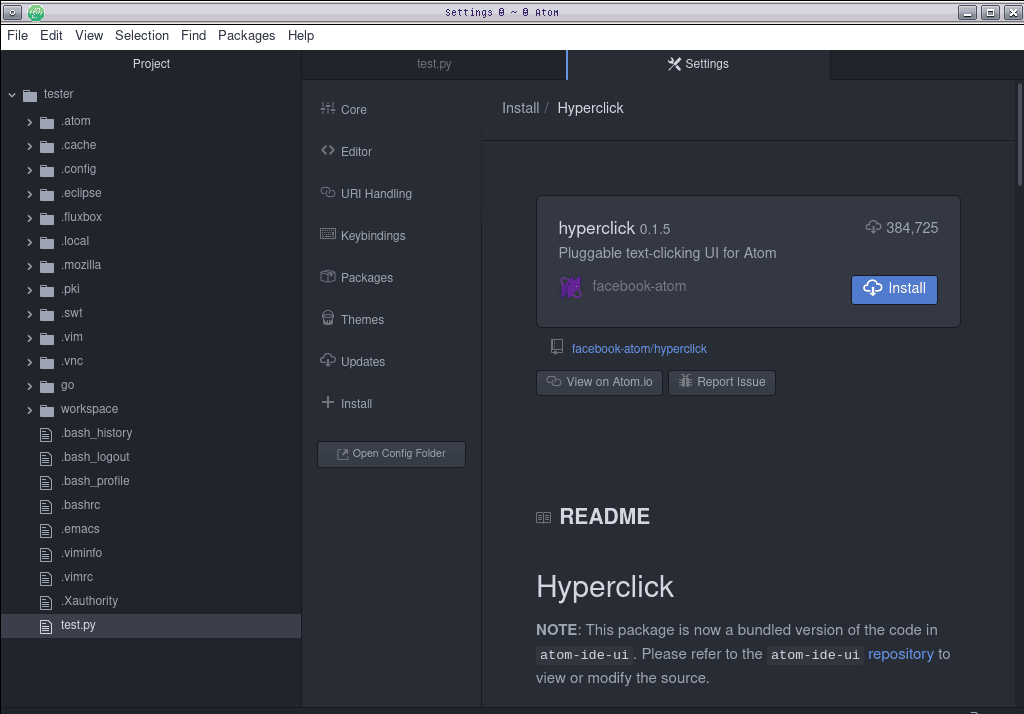Open the .bashrc file in tree
1024x714 pixels.
pyautogui.click(x=81, y=505)
